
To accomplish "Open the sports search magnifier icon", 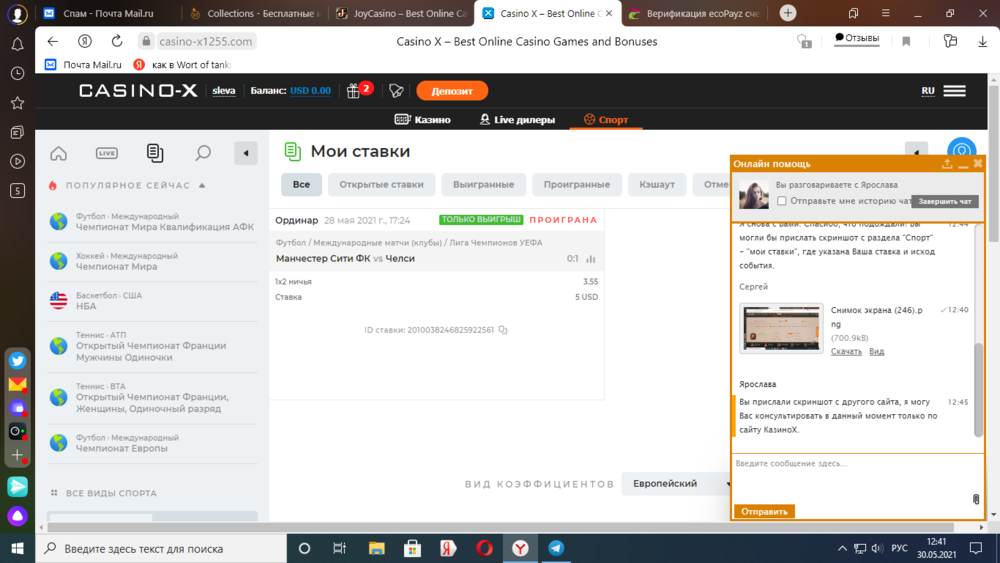I will pos(203,153).
